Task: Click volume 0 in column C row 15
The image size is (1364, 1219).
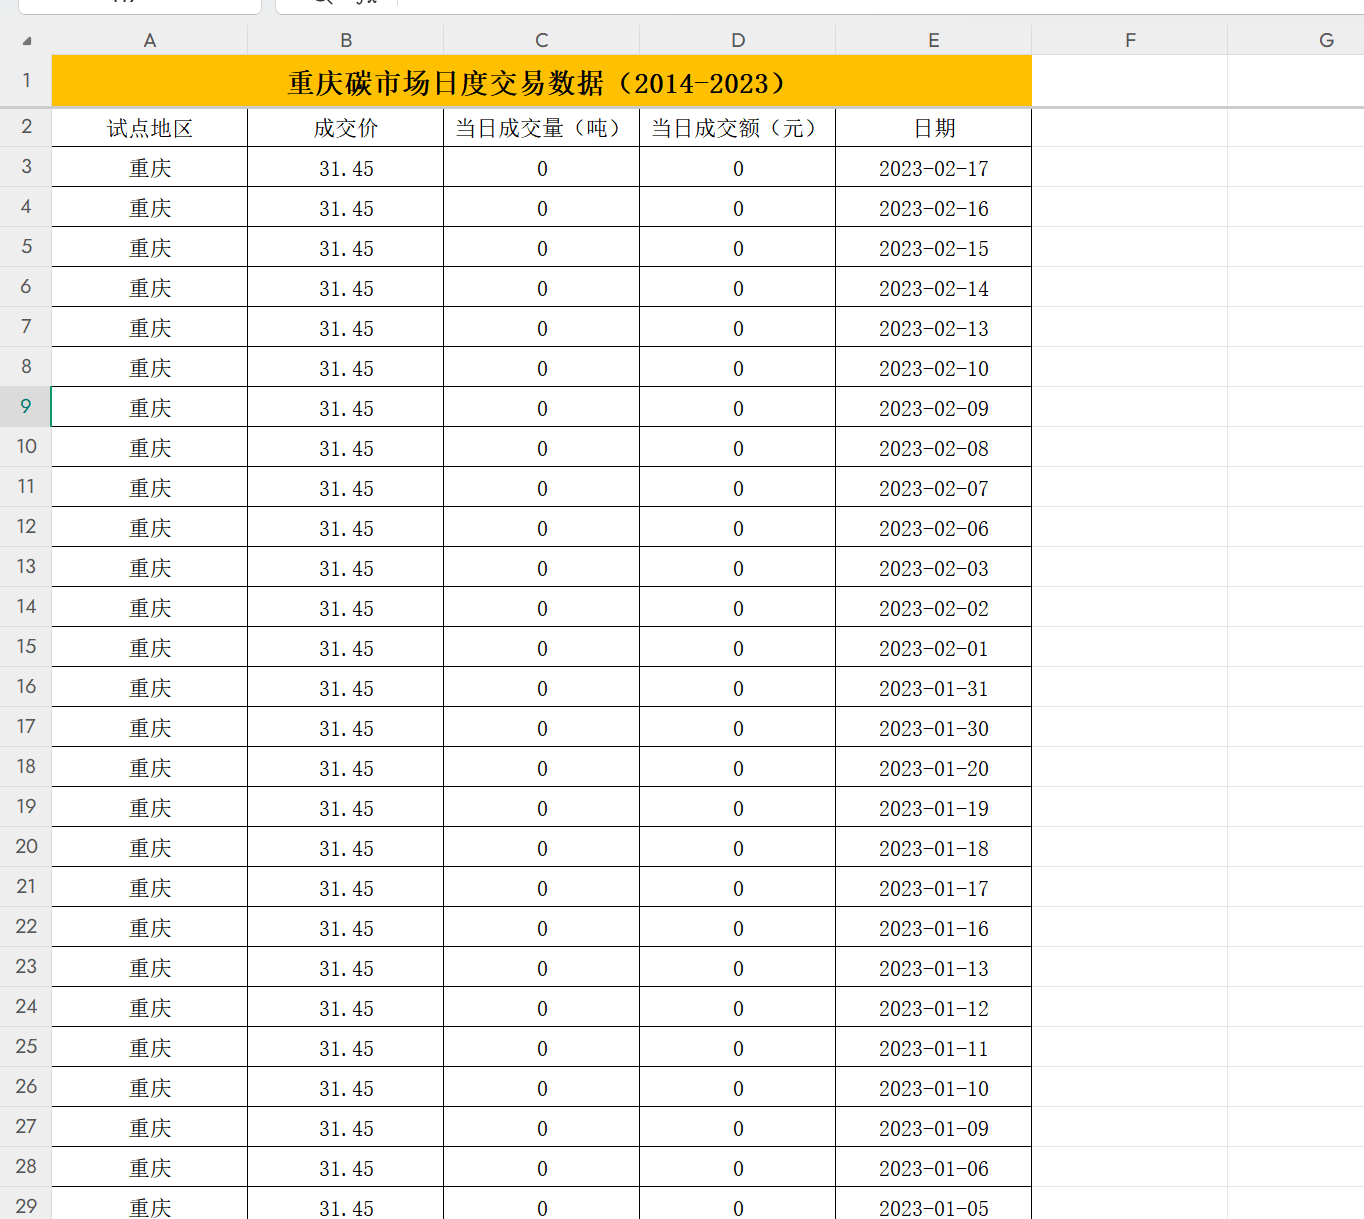Action: 542,648
